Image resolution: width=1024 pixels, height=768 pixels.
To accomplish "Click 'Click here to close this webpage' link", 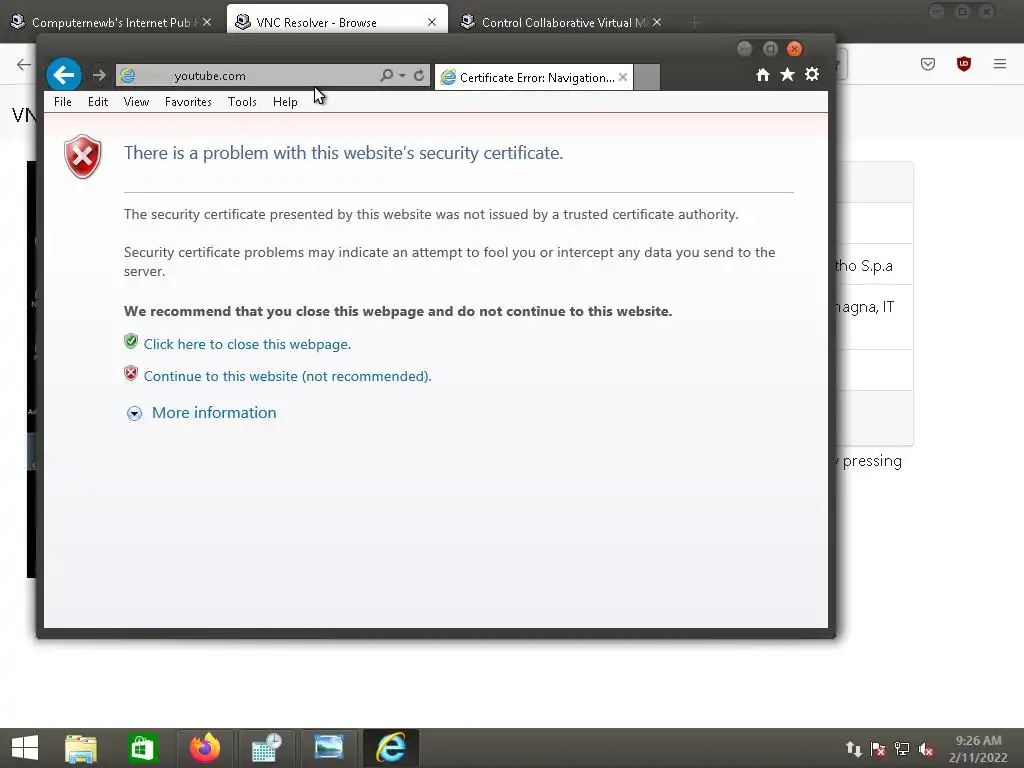I will coord(248,344).
